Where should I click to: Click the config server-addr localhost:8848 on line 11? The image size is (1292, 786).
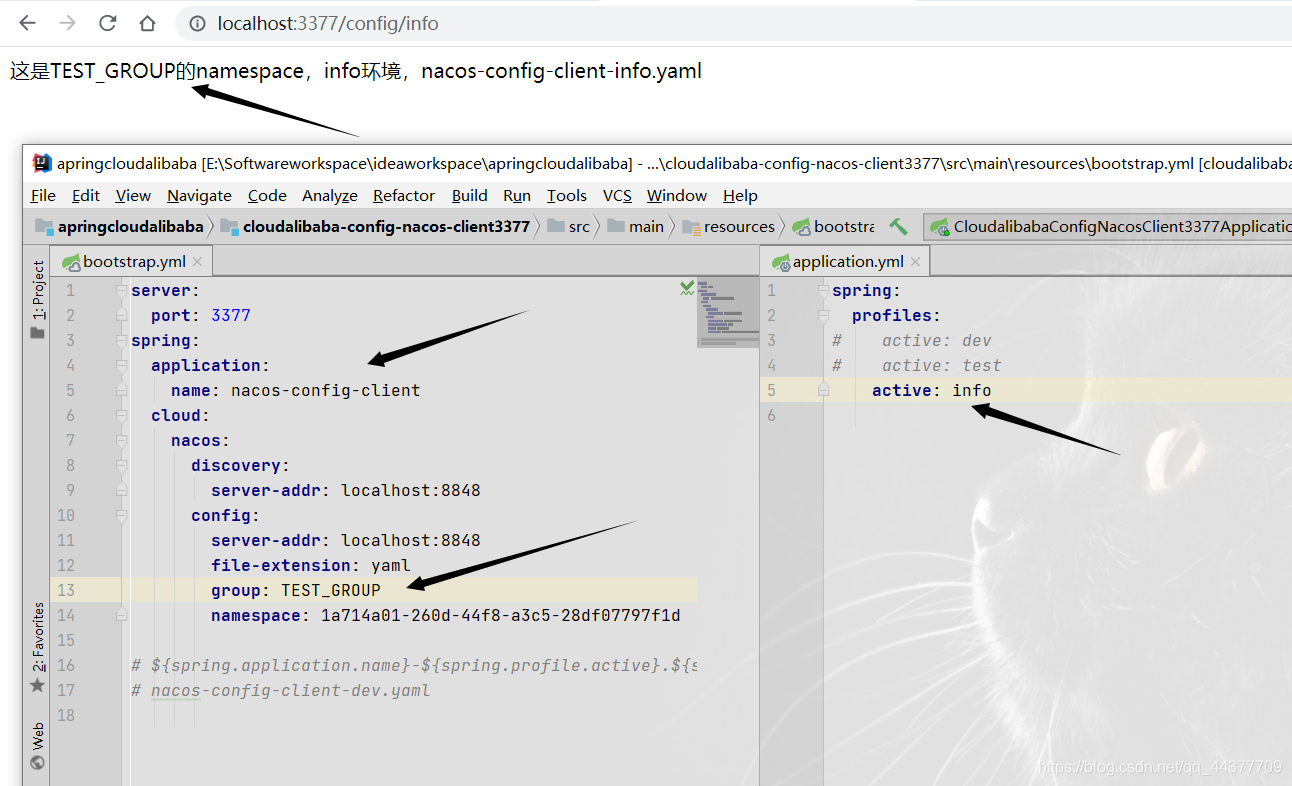coord(411,540)
